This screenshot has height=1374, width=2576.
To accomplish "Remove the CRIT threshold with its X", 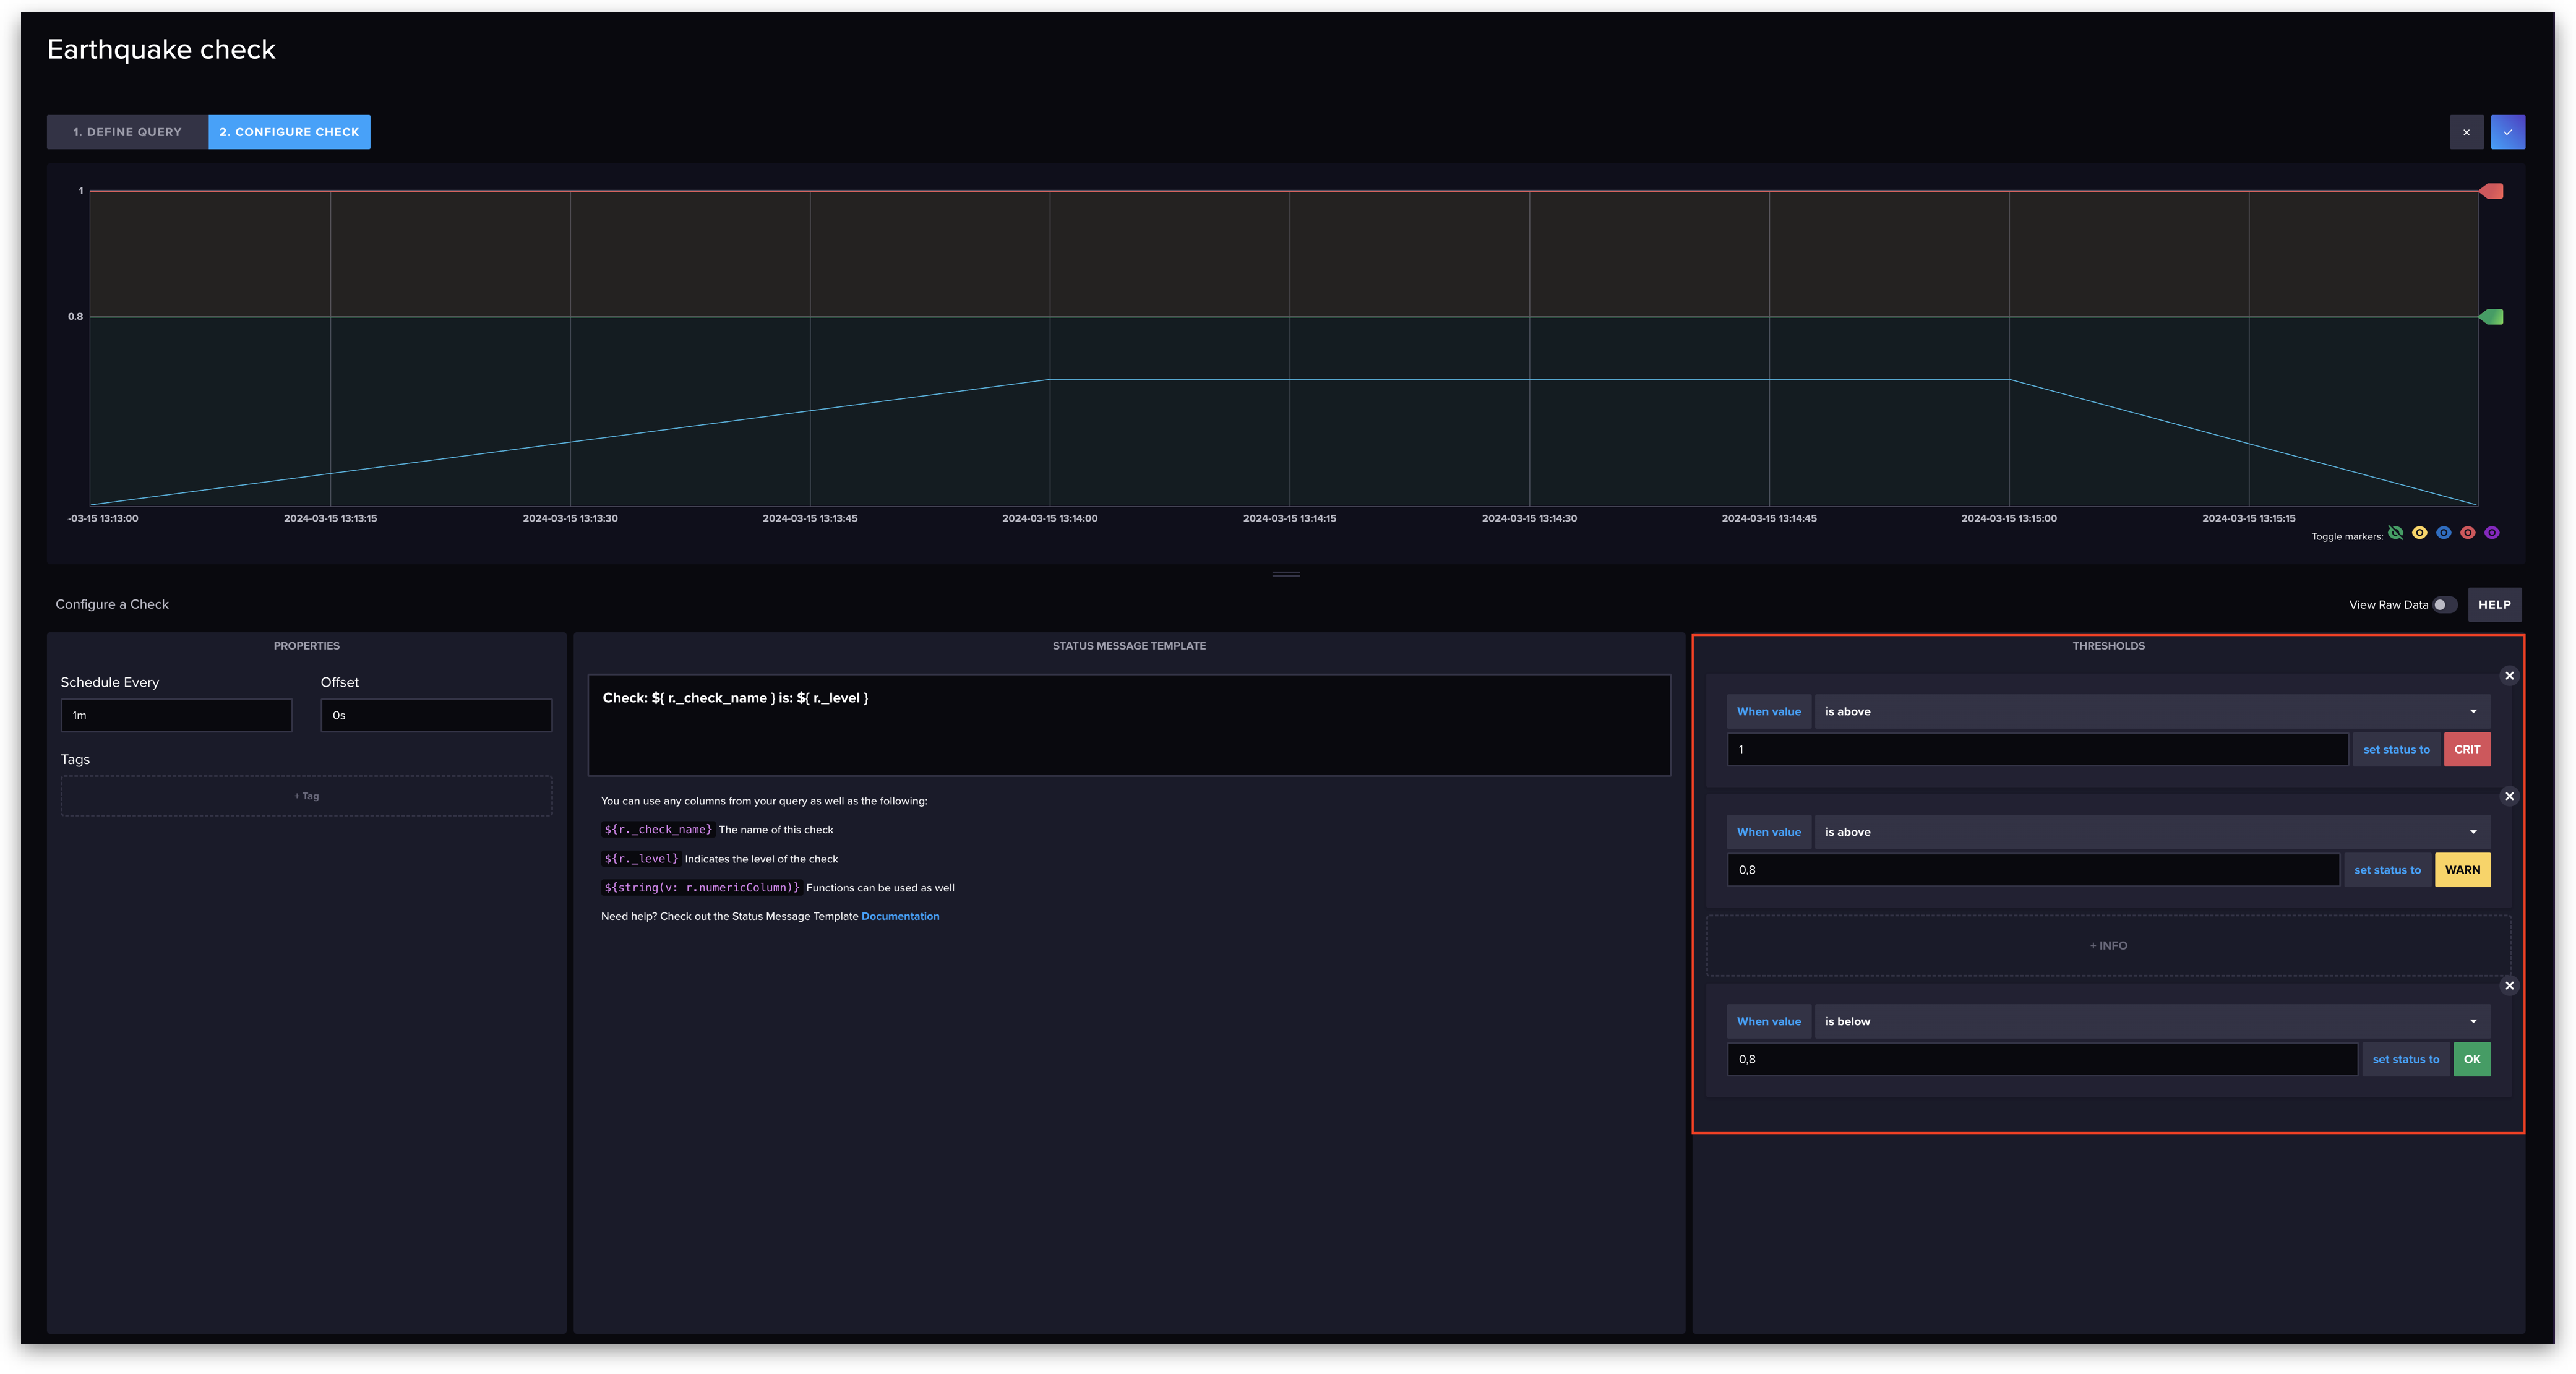I will (2509, 676).
